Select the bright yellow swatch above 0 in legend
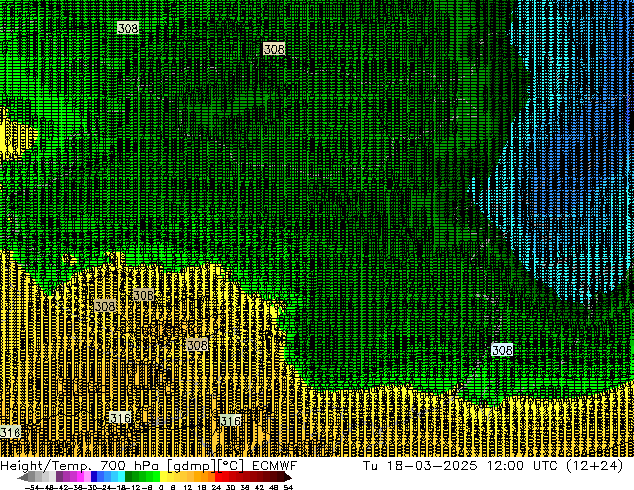The width and height of the screenshot is (634, 490). tap(163, 477)
